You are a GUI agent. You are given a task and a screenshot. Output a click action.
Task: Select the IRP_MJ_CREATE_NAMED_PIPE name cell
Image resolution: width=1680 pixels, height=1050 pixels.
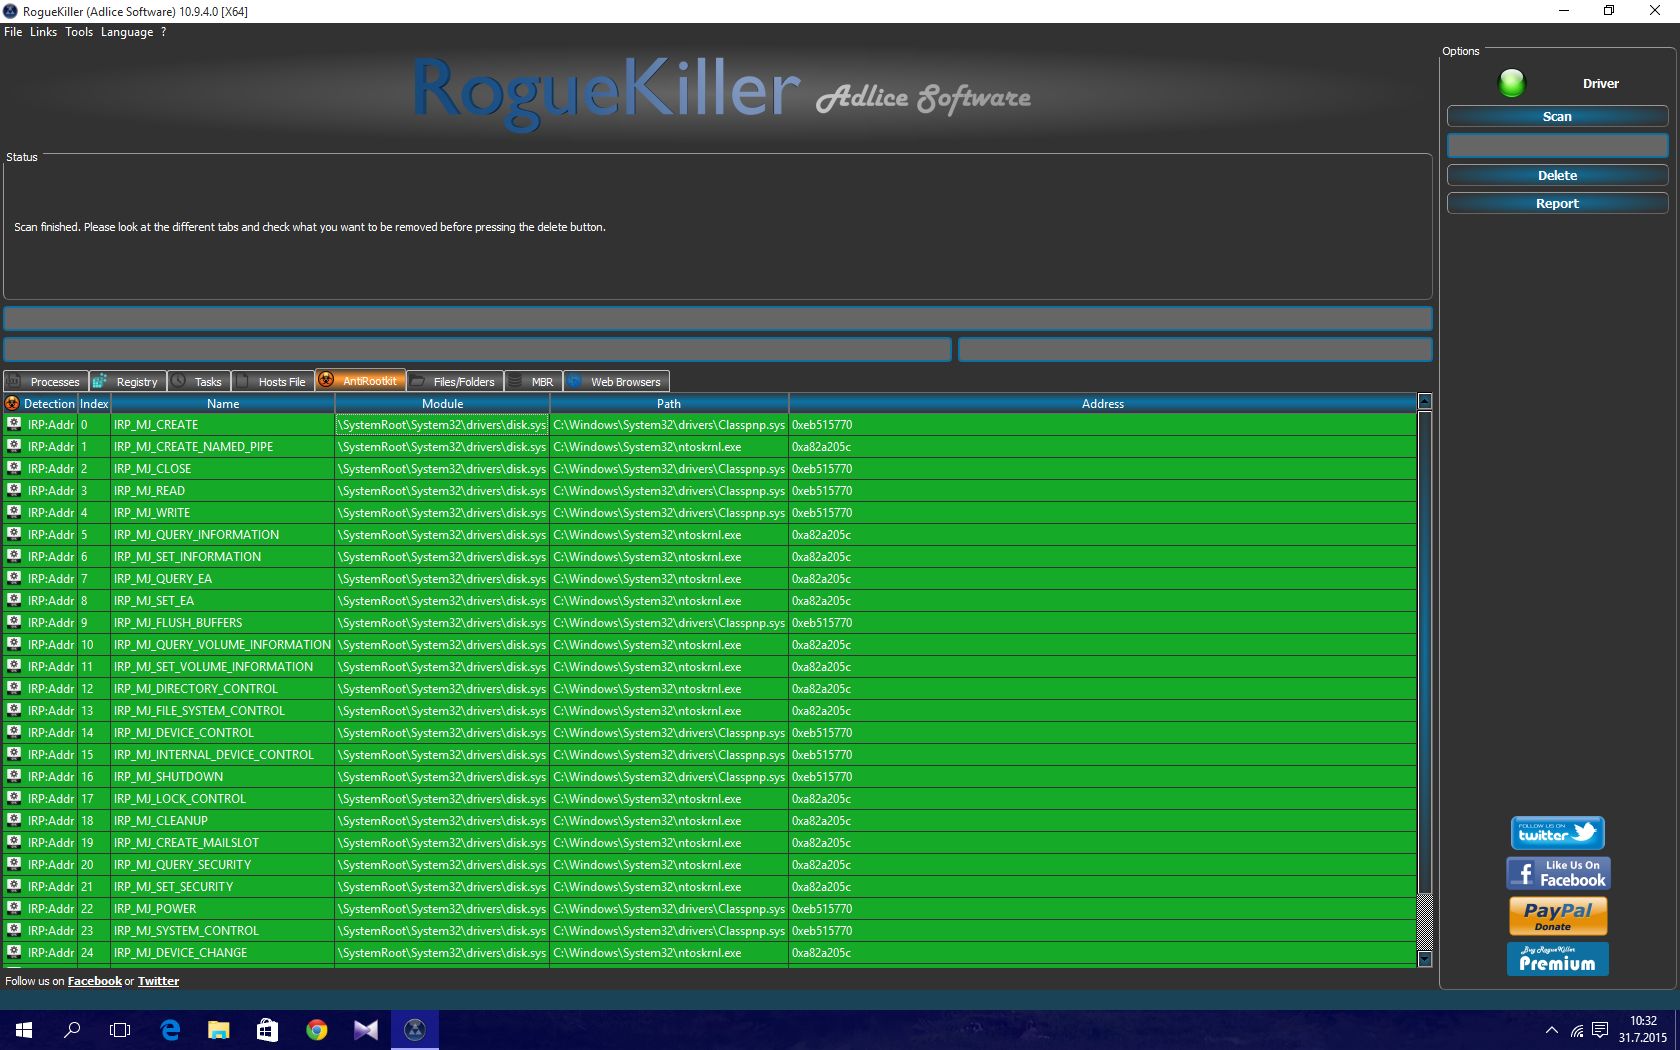tap(222, 447)
